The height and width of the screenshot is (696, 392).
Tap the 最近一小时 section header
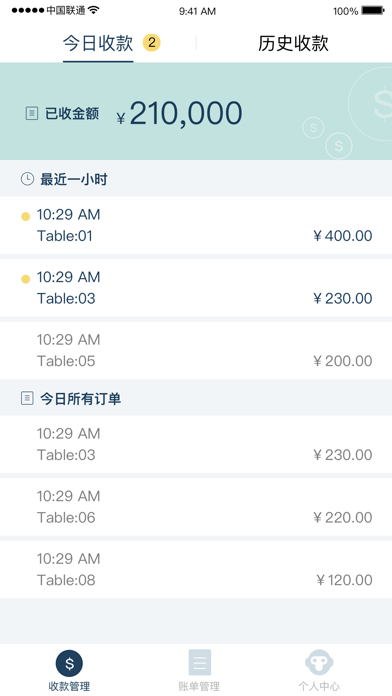(x=196, y=178)
